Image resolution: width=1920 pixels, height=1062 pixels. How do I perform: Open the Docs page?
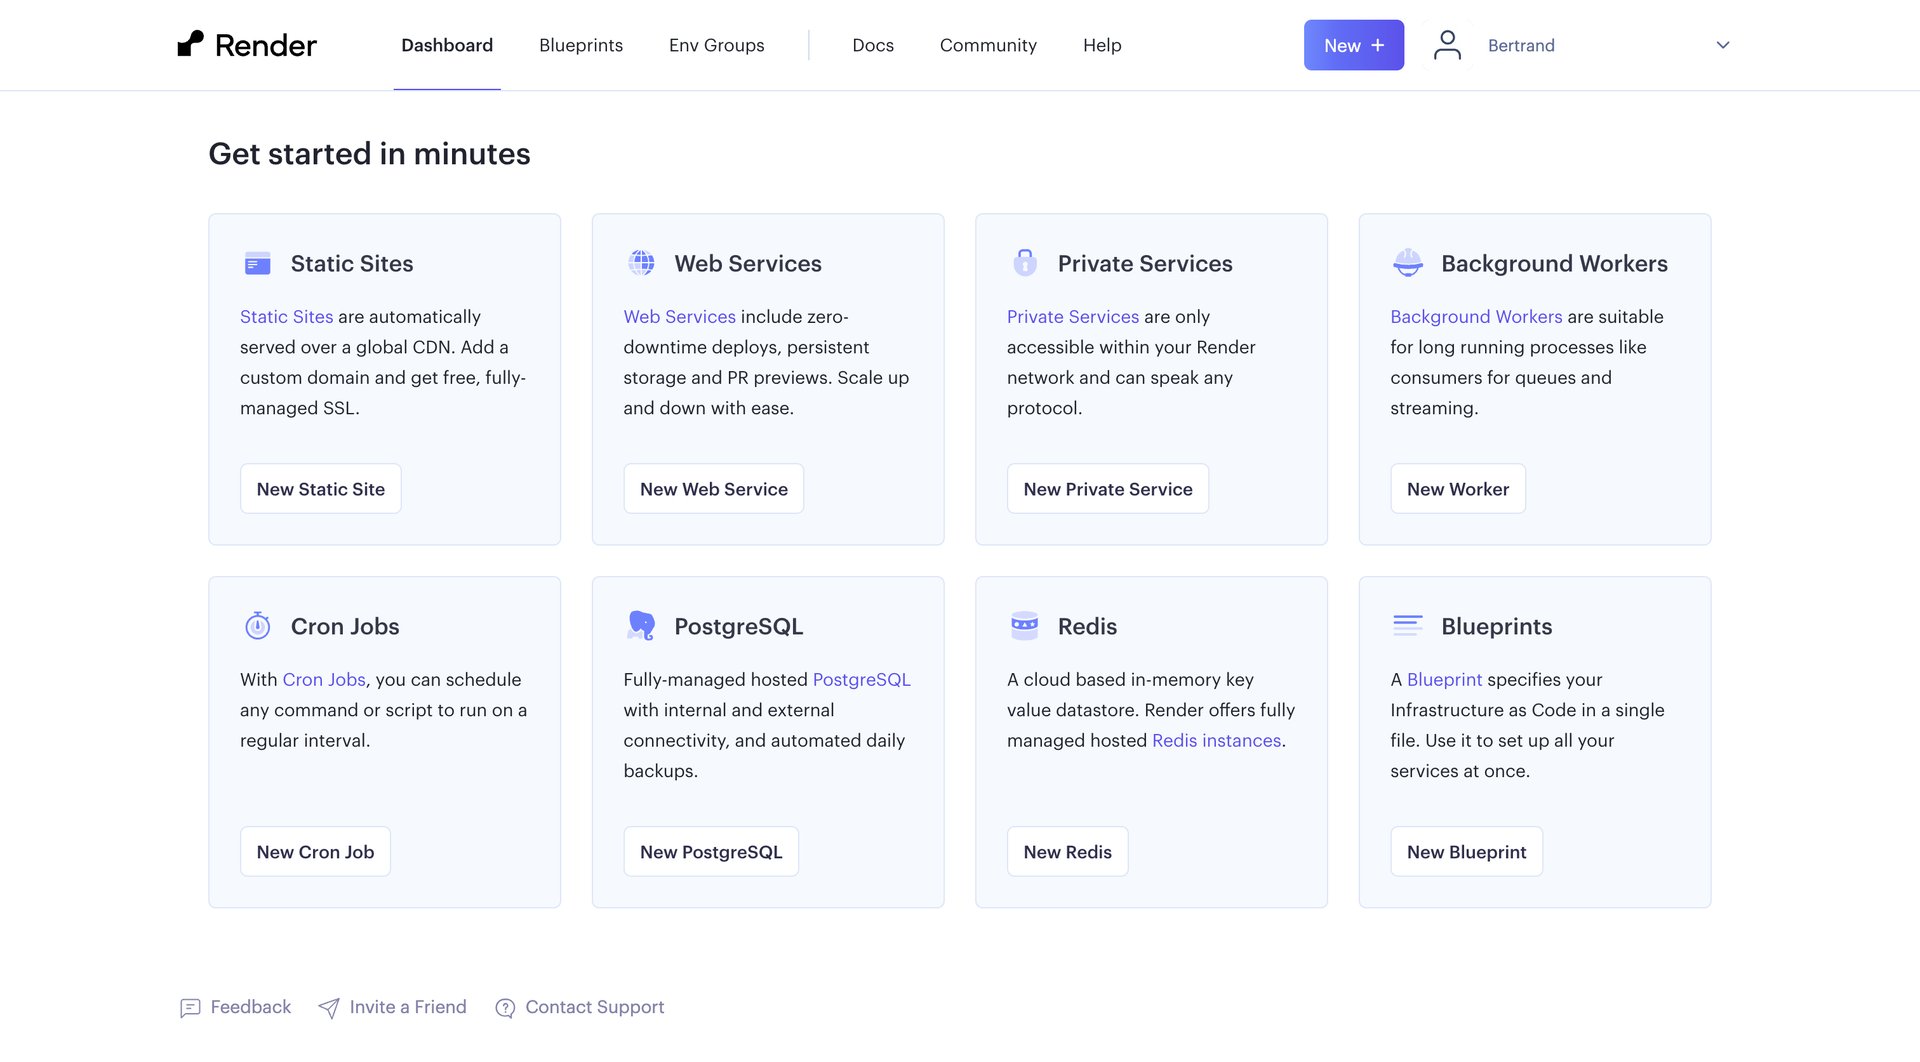click(x=873, y=45)
